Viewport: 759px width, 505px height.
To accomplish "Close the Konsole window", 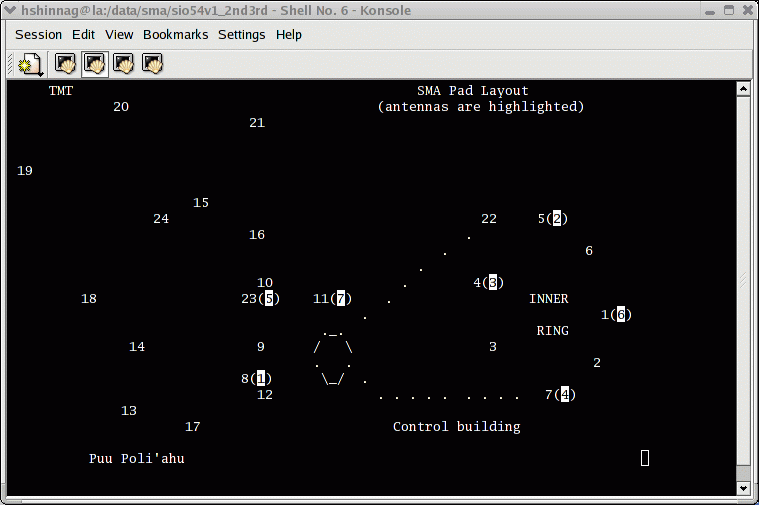I will (748, 10).
